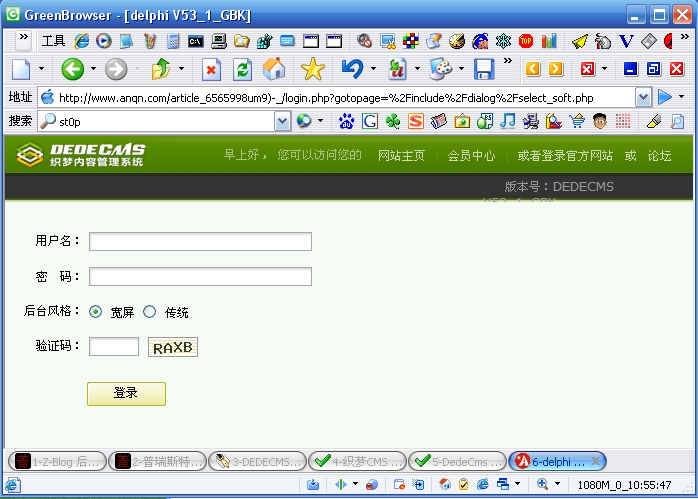The height and width of the screenshot is (499, 698).
Task: Click the bar chart icon in tools bar
Action: [549, 41]
